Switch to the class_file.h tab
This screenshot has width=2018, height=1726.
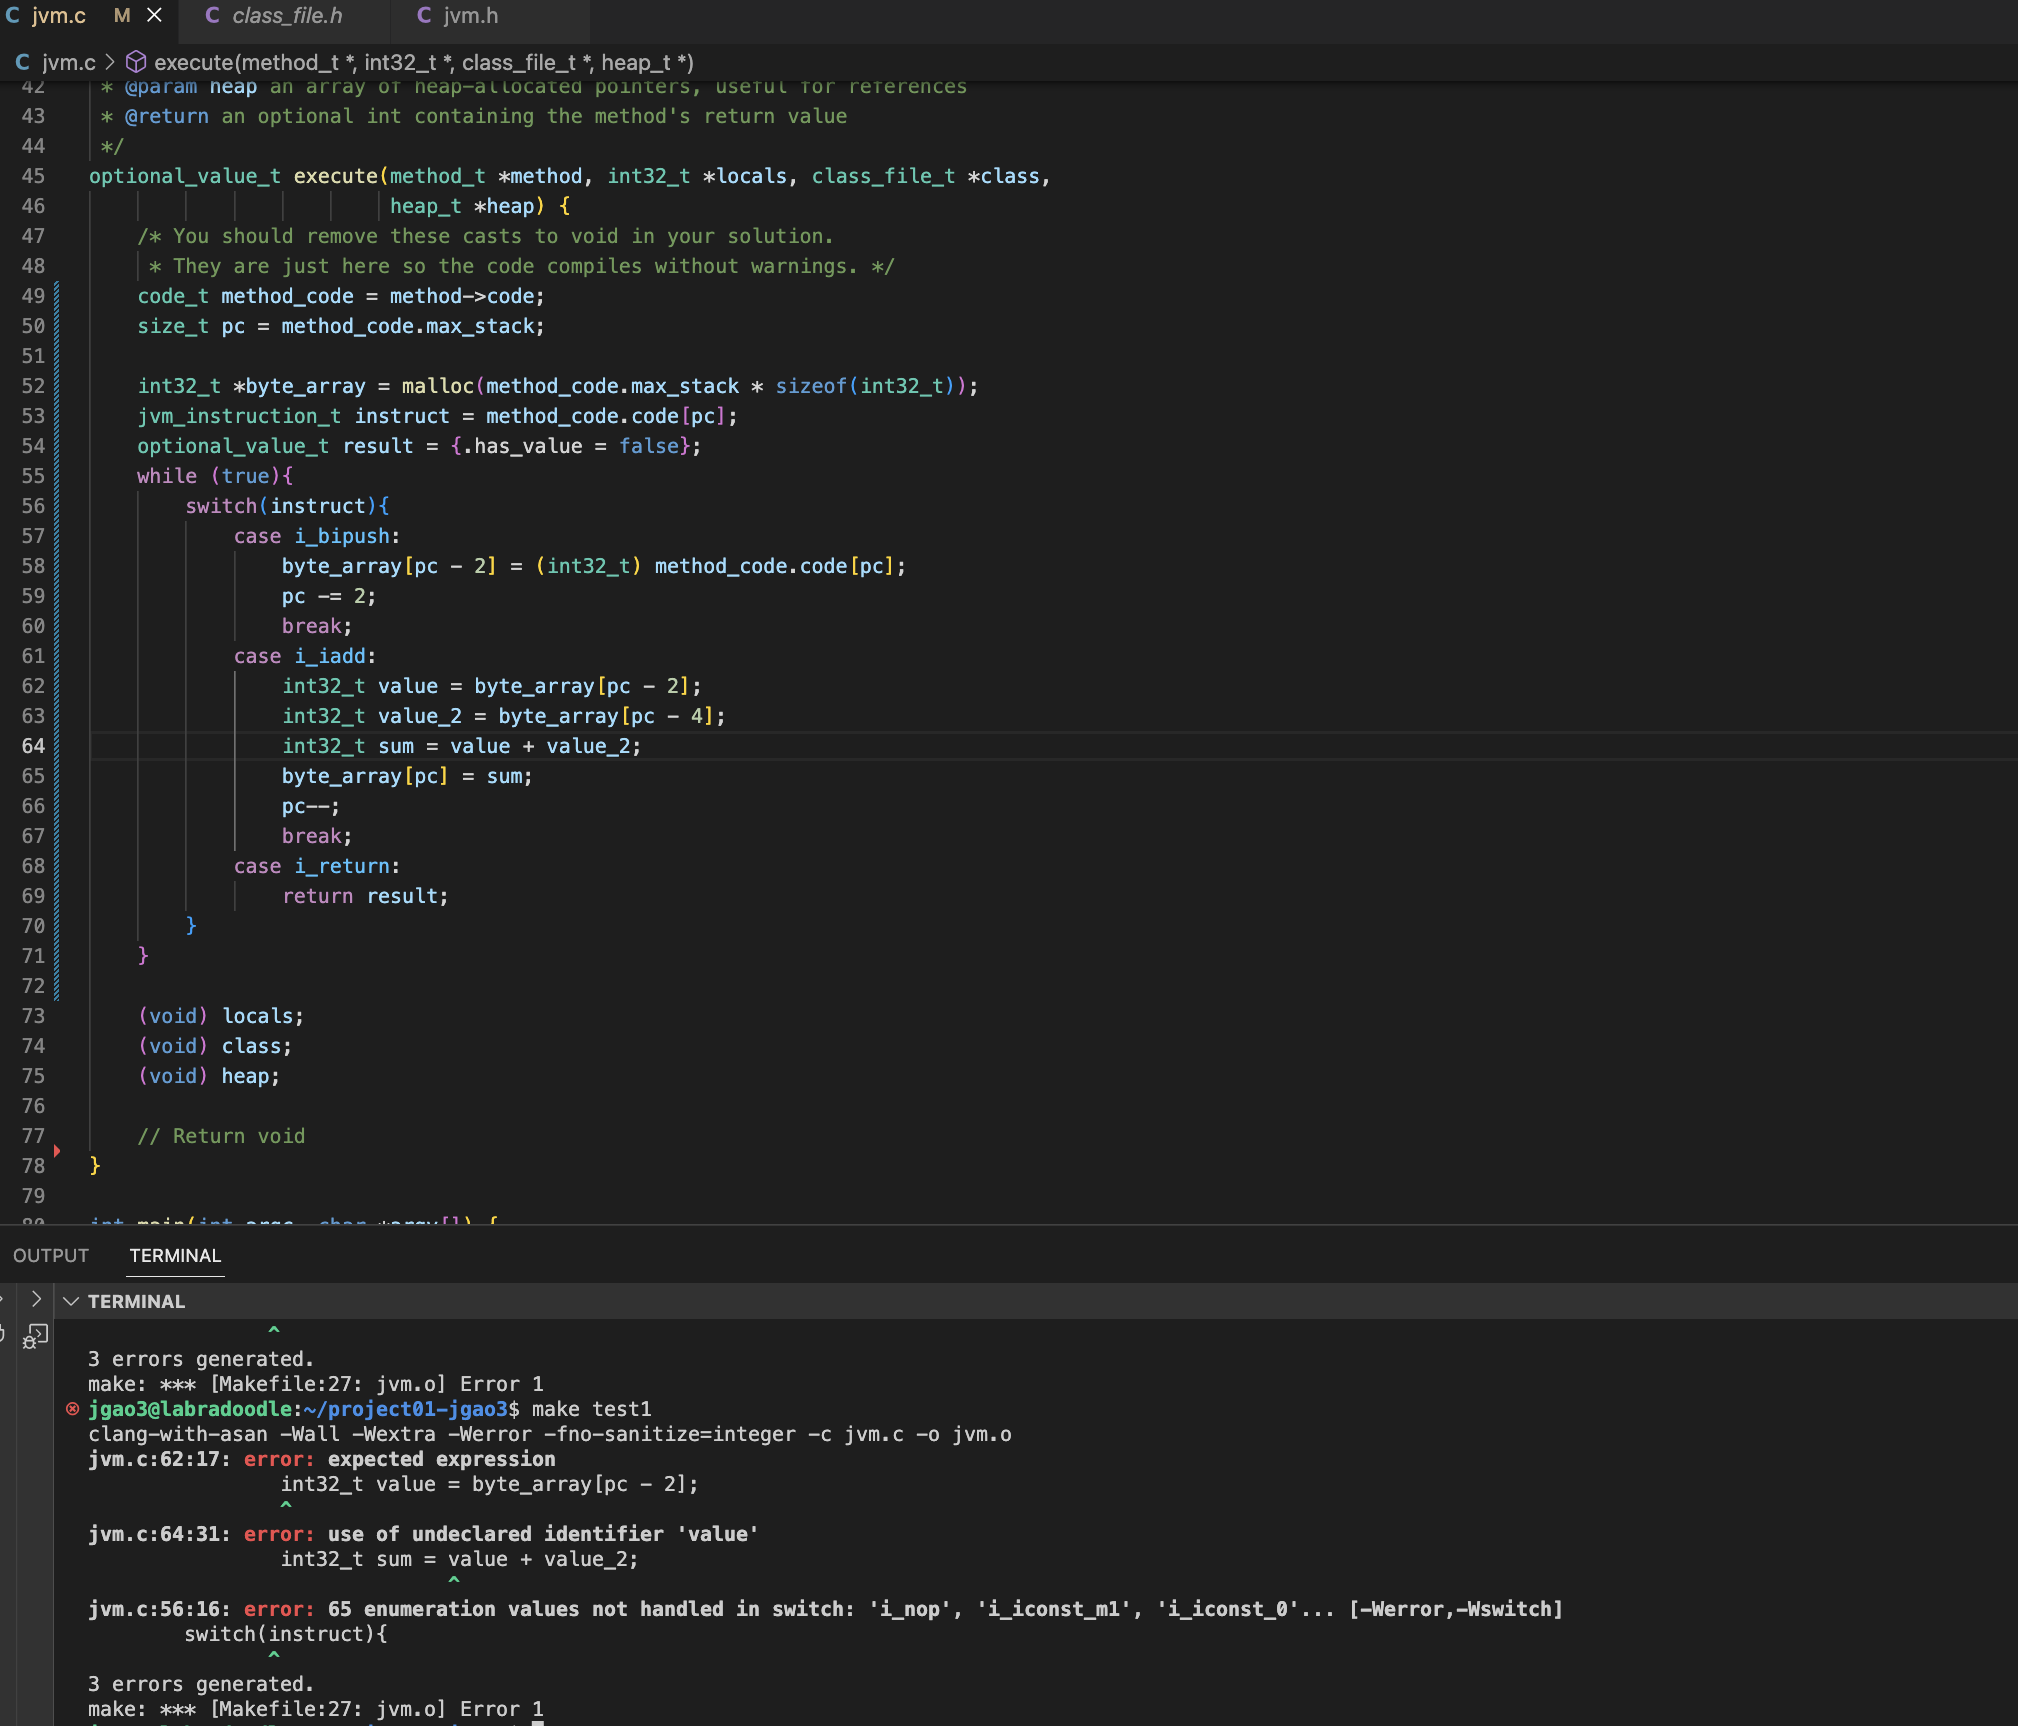tap(287, 16)
